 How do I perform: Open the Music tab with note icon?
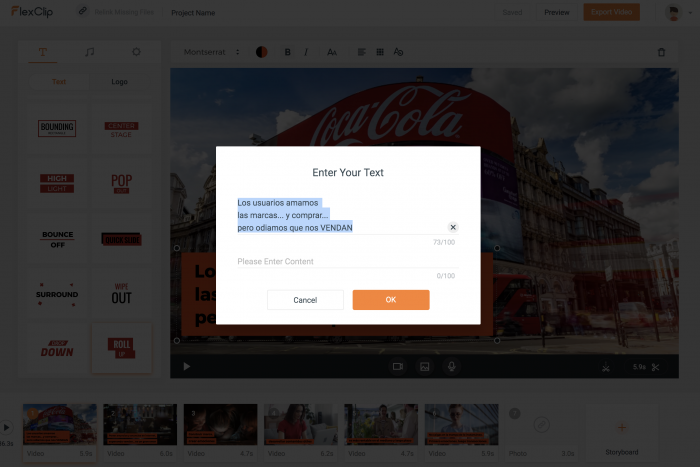(89, 52)
